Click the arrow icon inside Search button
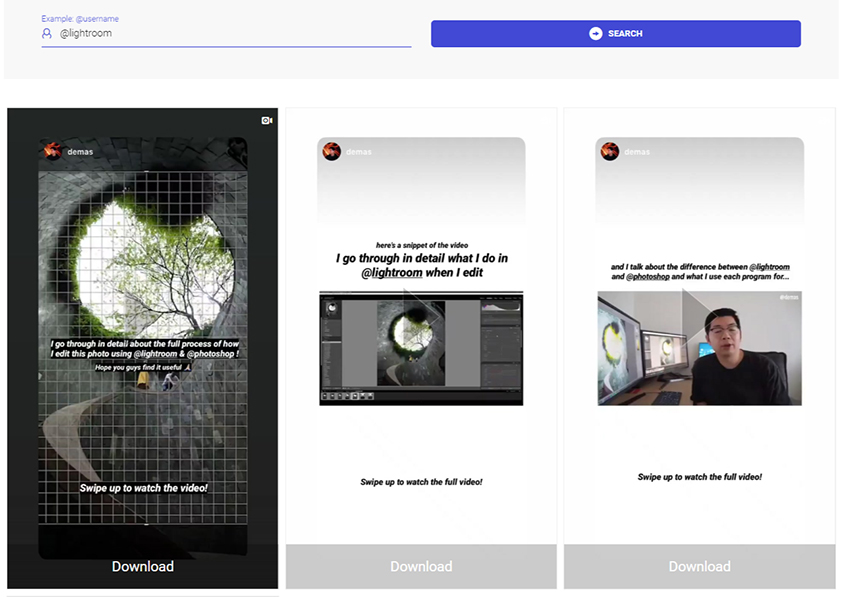864x597 pixels. 596,34
